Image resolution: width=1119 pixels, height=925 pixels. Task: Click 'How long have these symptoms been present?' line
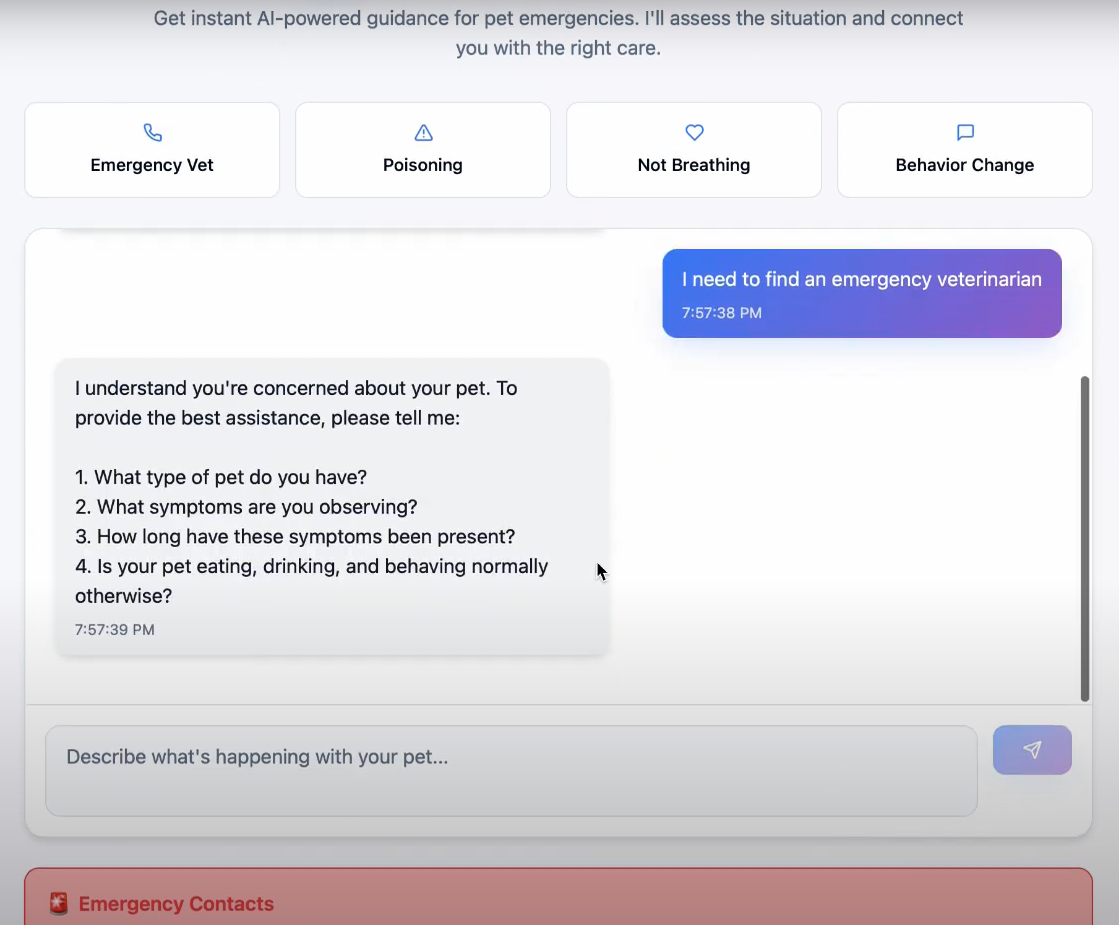click(295, 537)
